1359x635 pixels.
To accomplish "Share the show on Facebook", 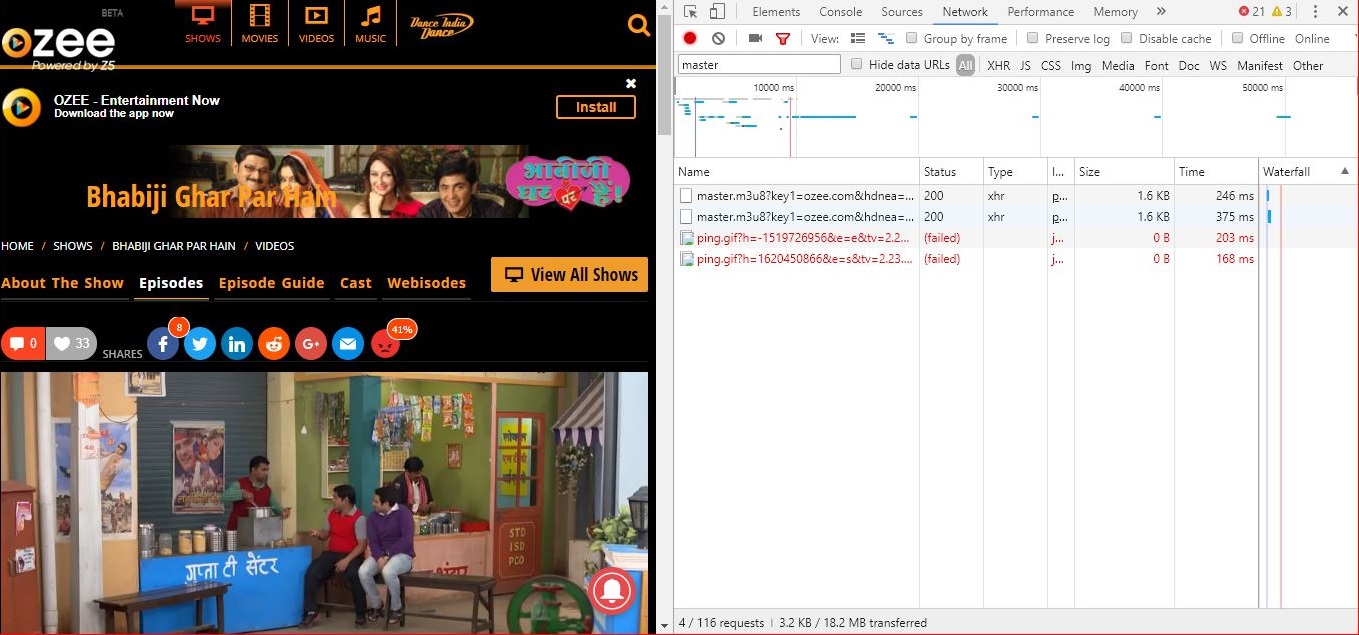I will coord(163,343).
